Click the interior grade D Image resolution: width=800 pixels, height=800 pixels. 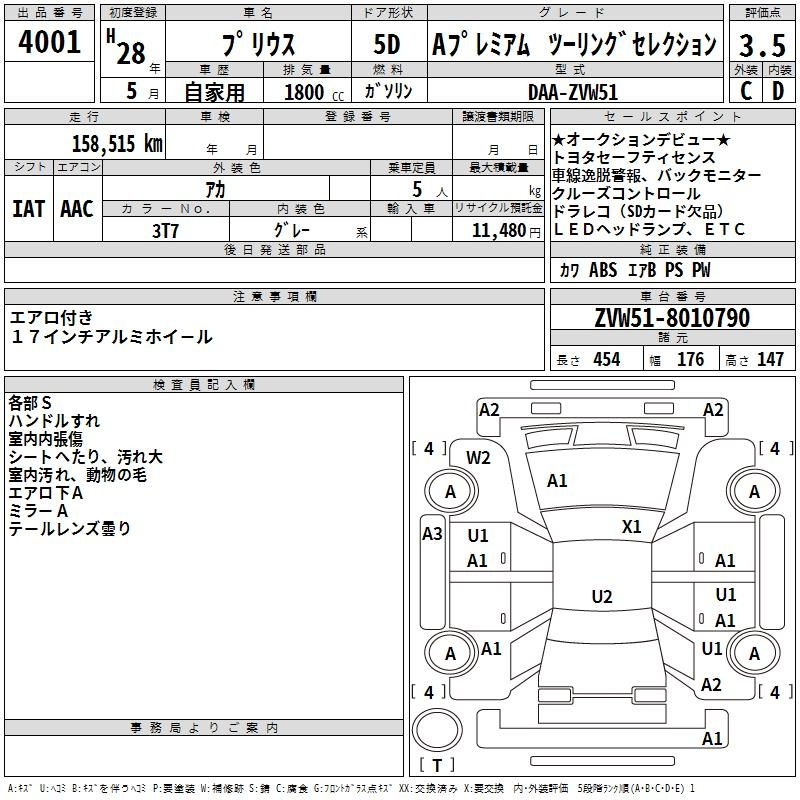(778, 91)
